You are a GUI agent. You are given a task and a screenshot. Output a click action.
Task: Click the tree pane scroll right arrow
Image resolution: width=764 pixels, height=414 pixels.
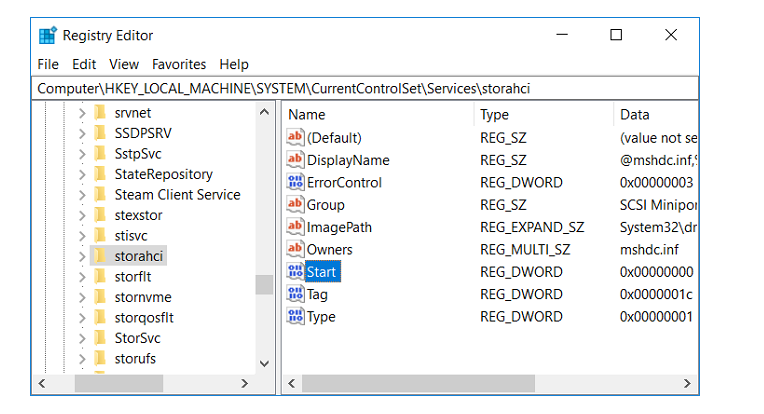(245, 383)
